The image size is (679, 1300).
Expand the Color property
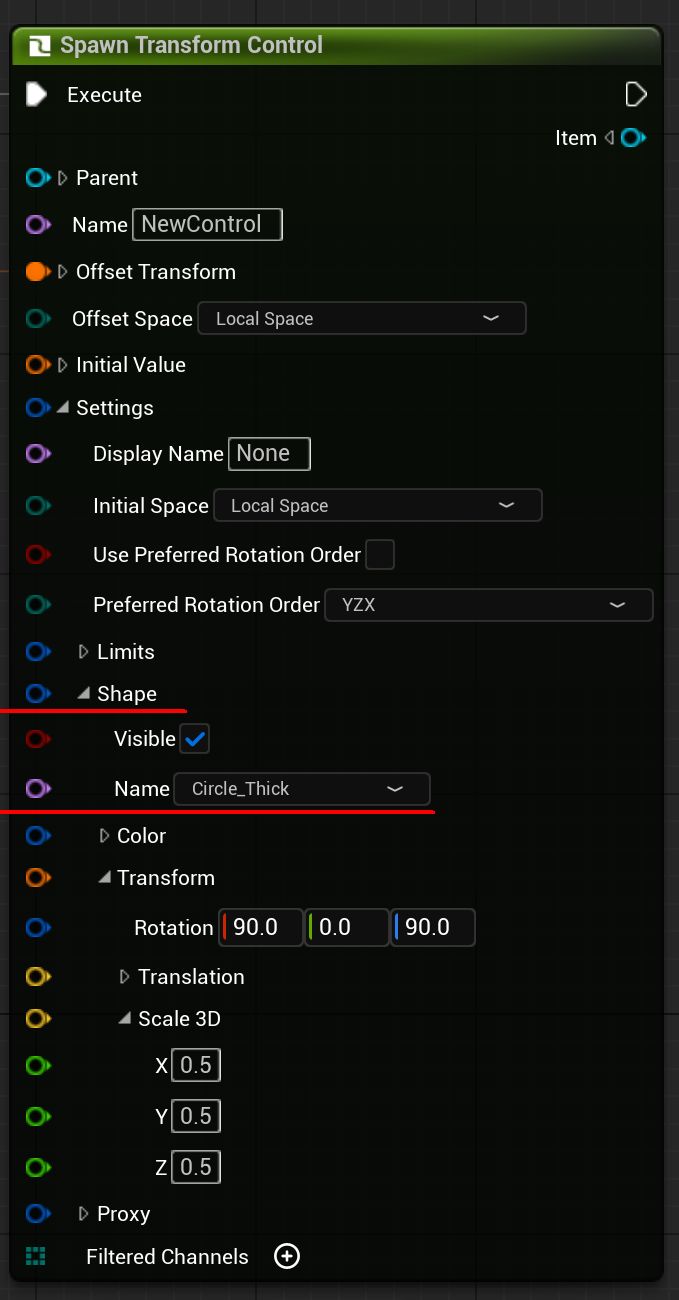pos(104,836)
